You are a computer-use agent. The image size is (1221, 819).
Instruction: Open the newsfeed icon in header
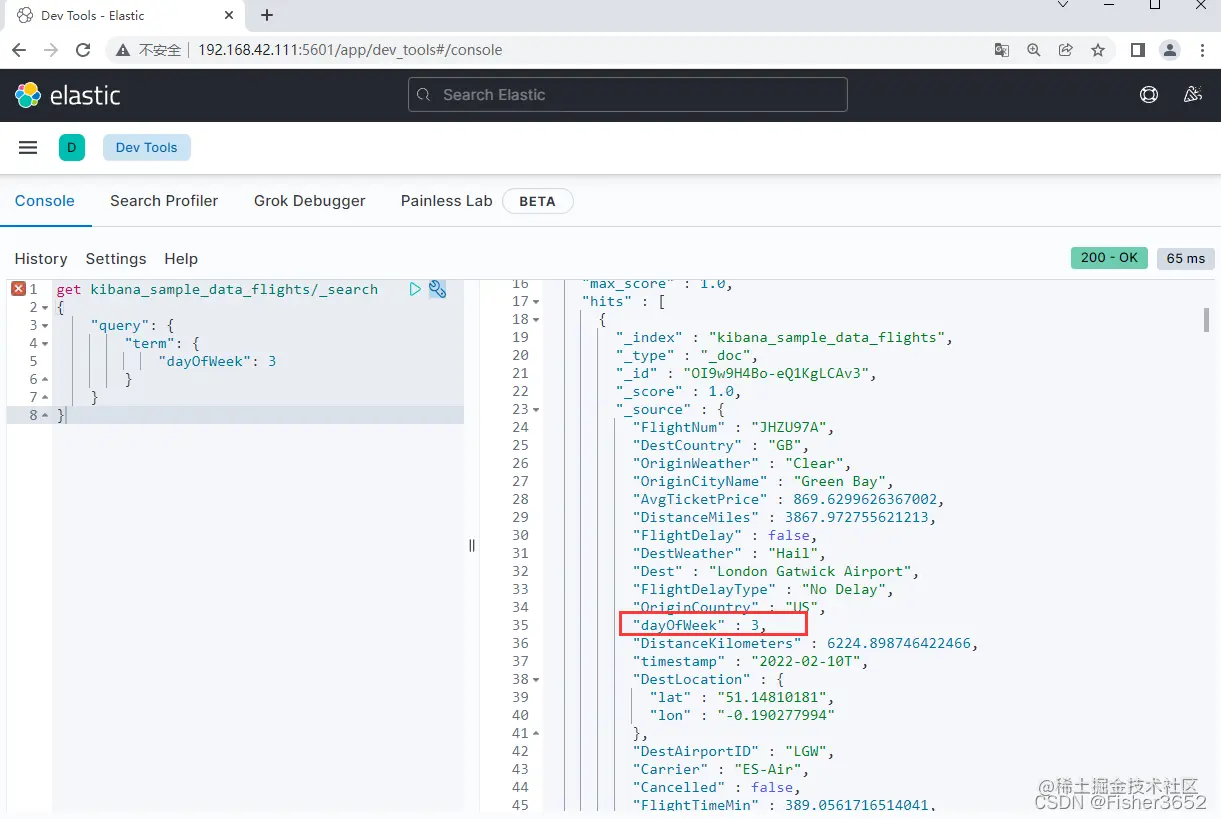click(1192, 95)
